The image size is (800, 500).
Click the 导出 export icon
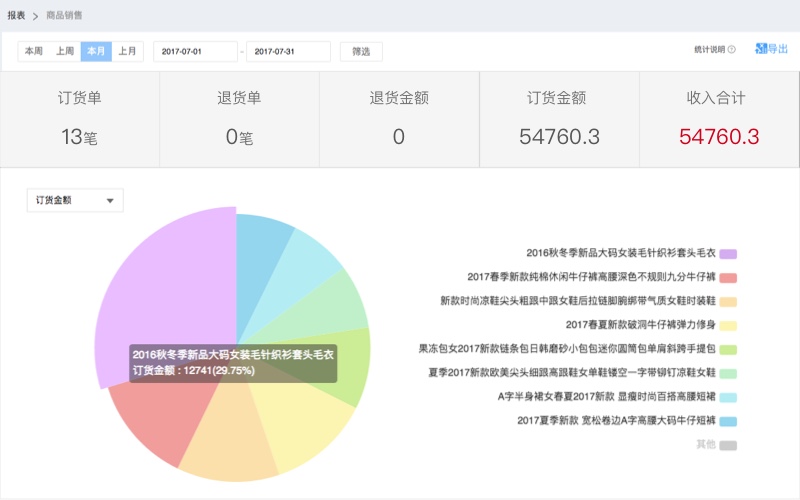[x=761, y=48]
